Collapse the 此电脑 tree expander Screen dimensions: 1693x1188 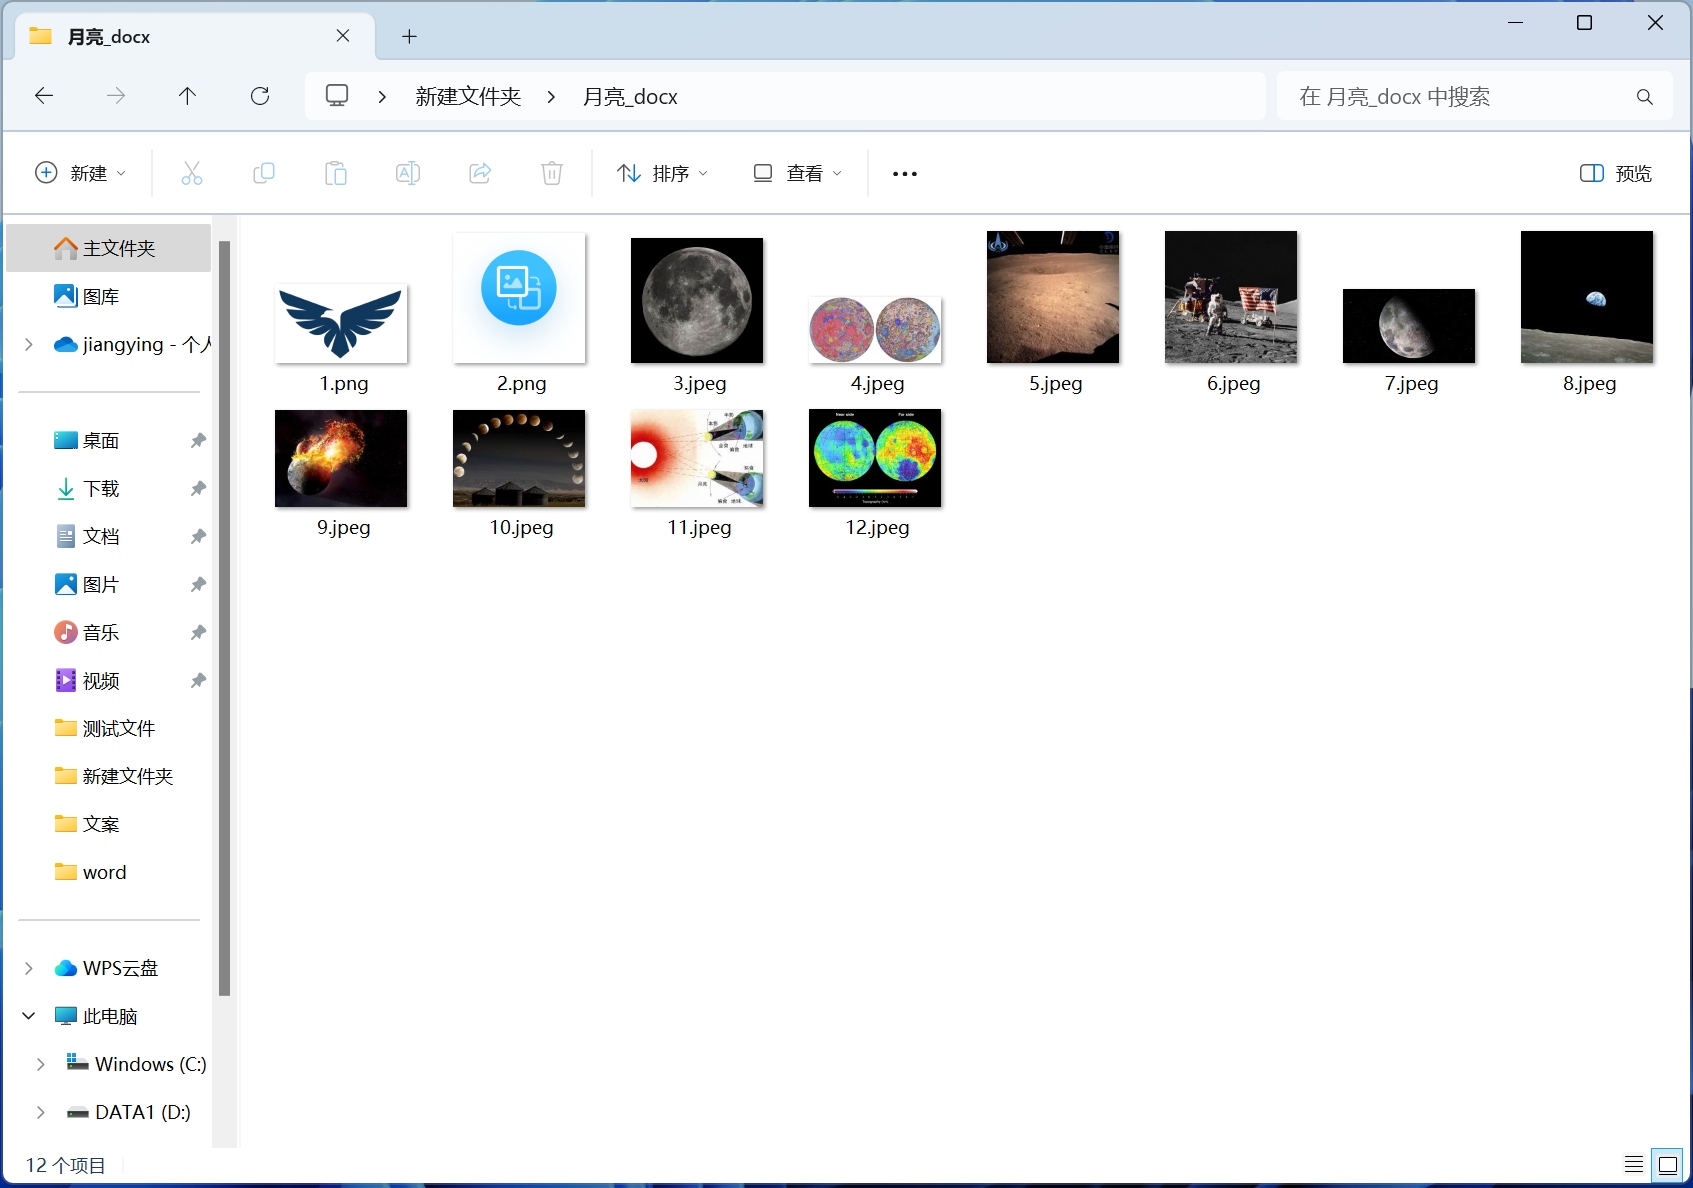27,1015
